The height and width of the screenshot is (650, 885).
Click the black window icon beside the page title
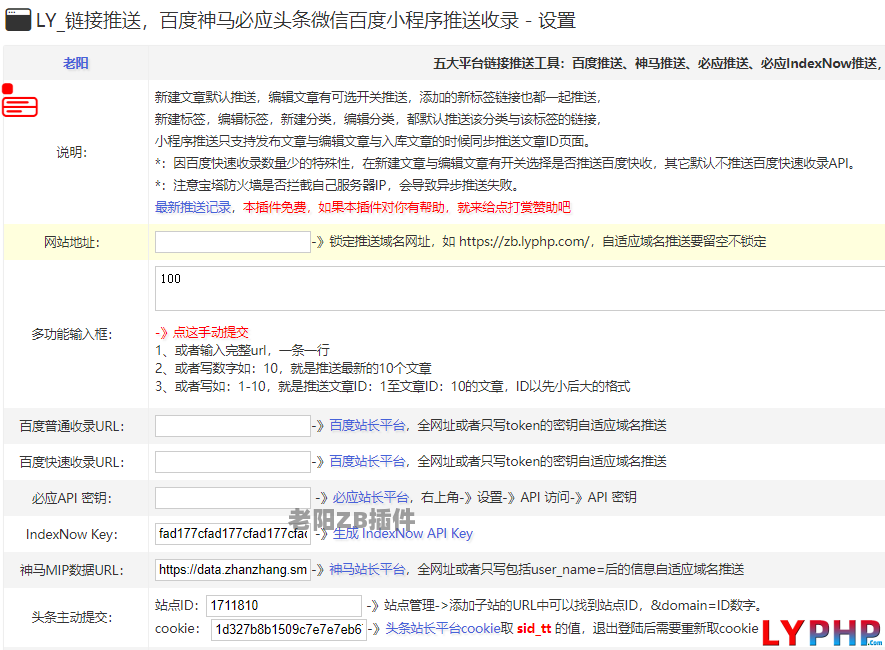tap(17, 20)
